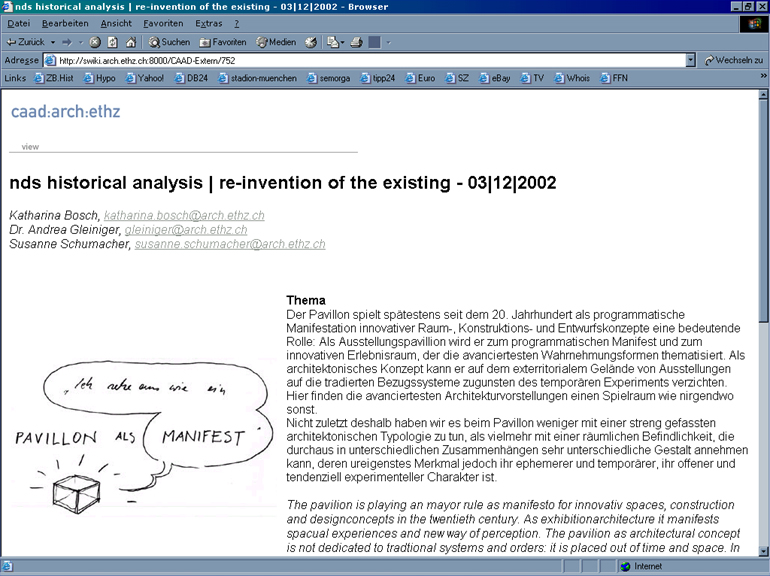Open the Suchen search panel
The width and height of the screenshot is (770, 576).
tap(169, 42)
